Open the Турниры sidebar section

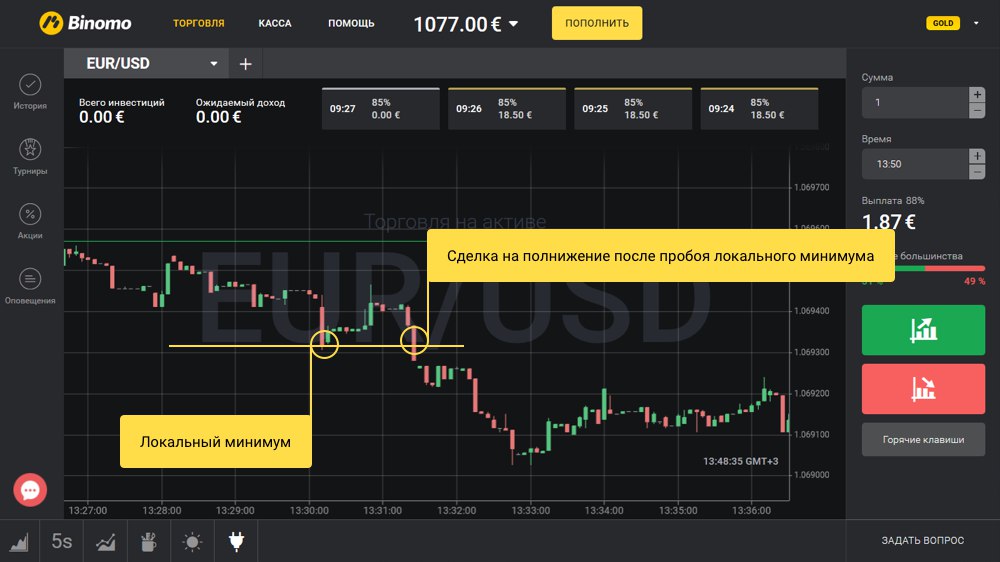click(x=30, y=157)
